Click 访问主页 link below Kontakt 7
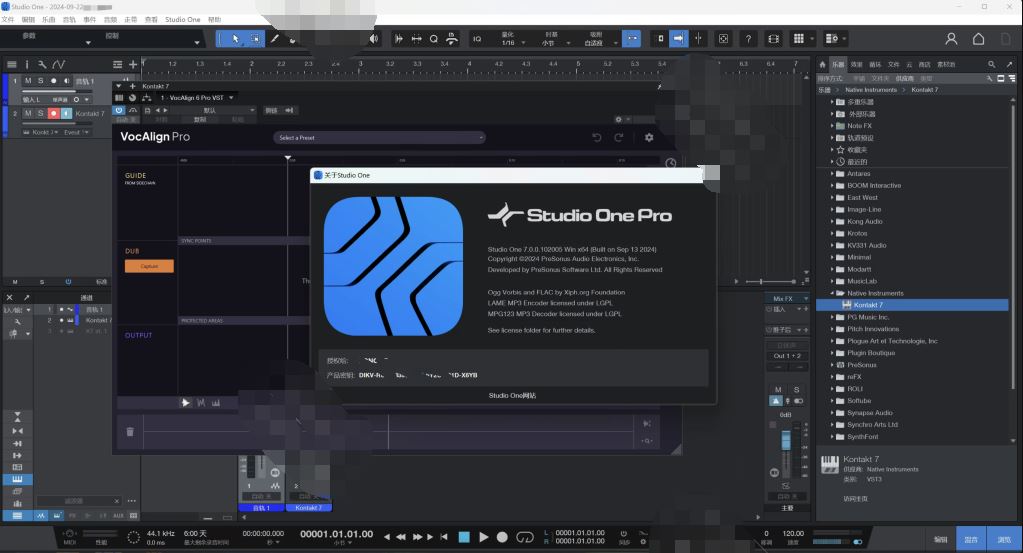This screenshot has height=553, width=1023. (855, 499)
